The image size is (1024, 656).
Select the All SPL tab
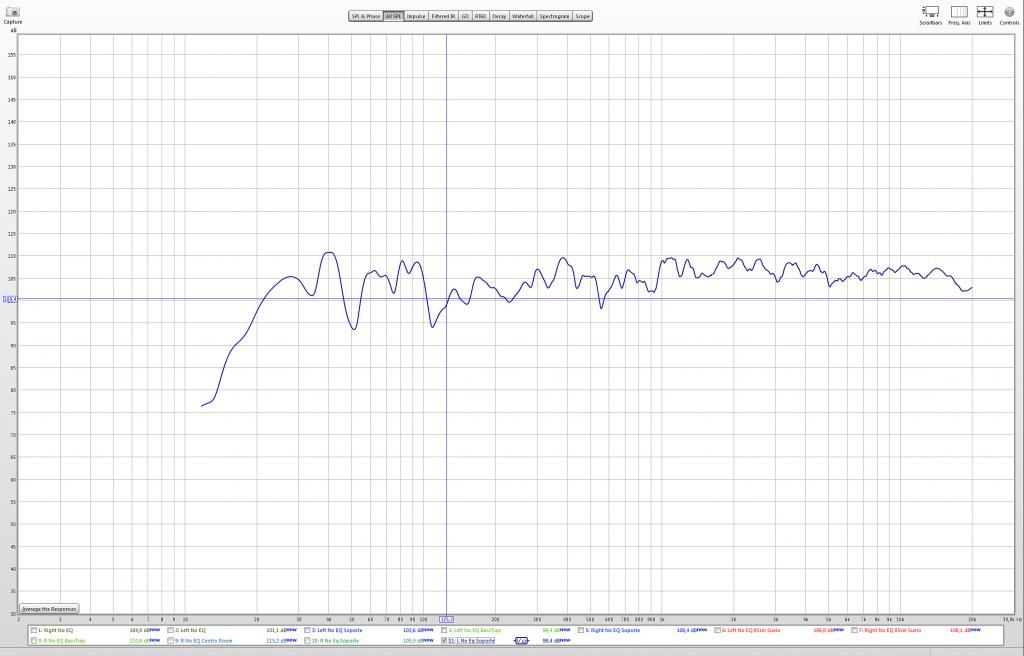click(x=393, y=16)
